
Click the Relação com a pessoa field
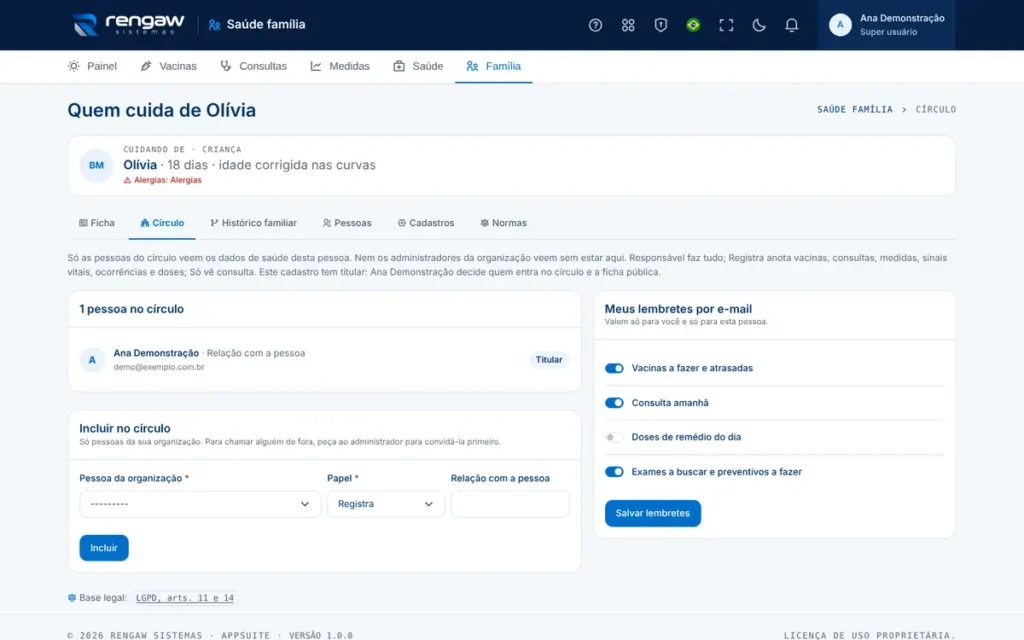(x=509, y=504)
